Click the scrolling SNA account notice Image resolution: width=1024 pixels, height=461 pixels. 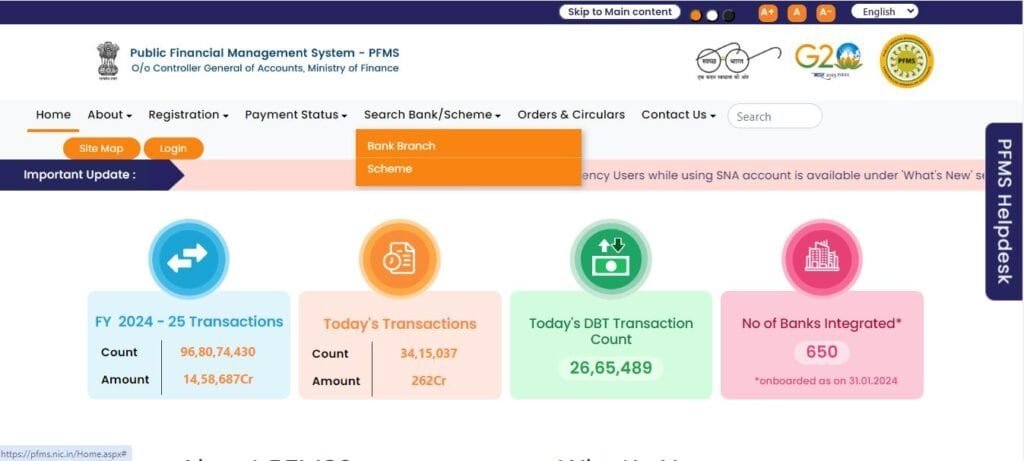tap(782, 175)
